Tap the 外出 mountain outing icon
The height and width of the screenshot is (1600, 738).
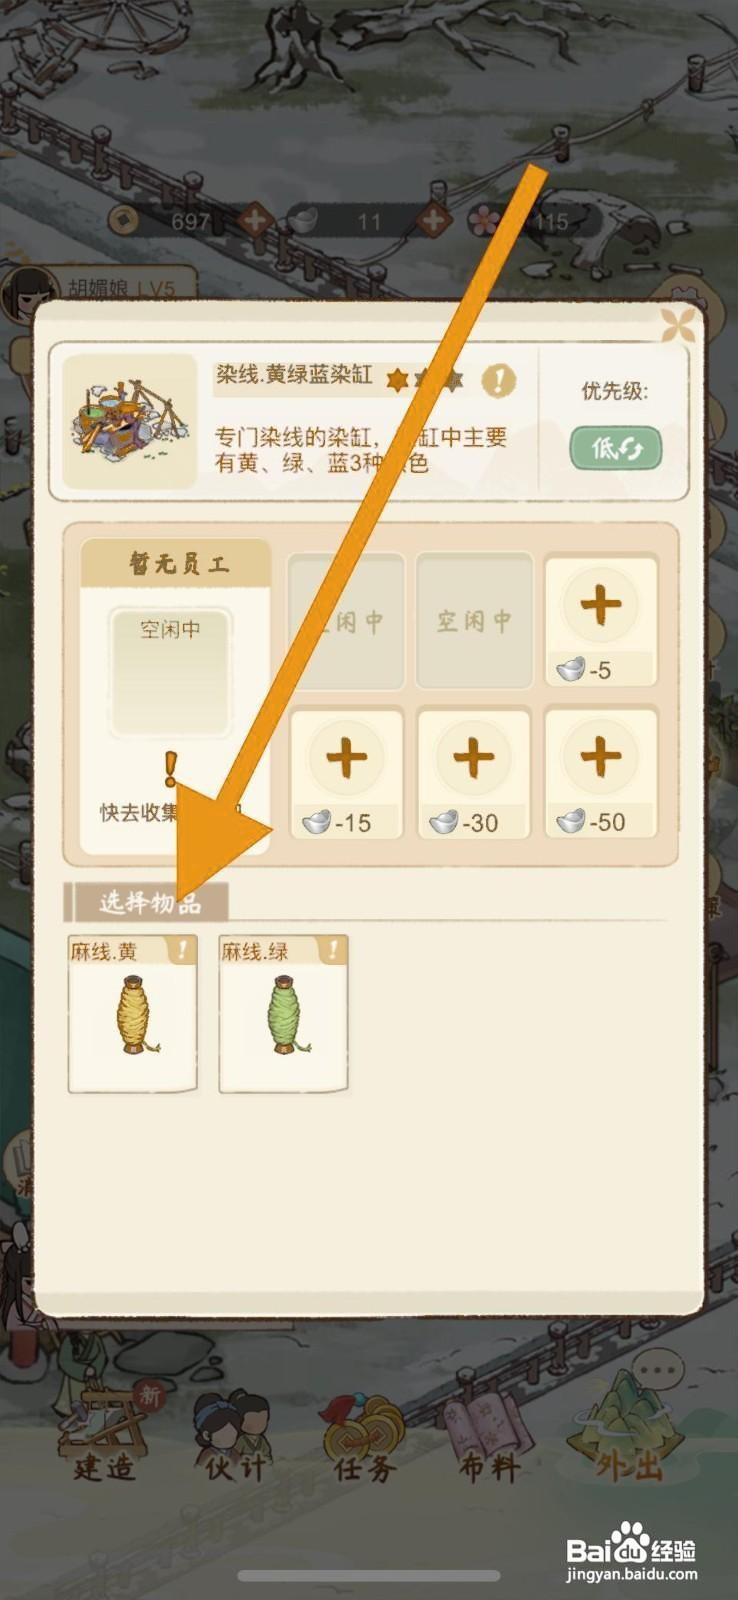coord(627,1425)
